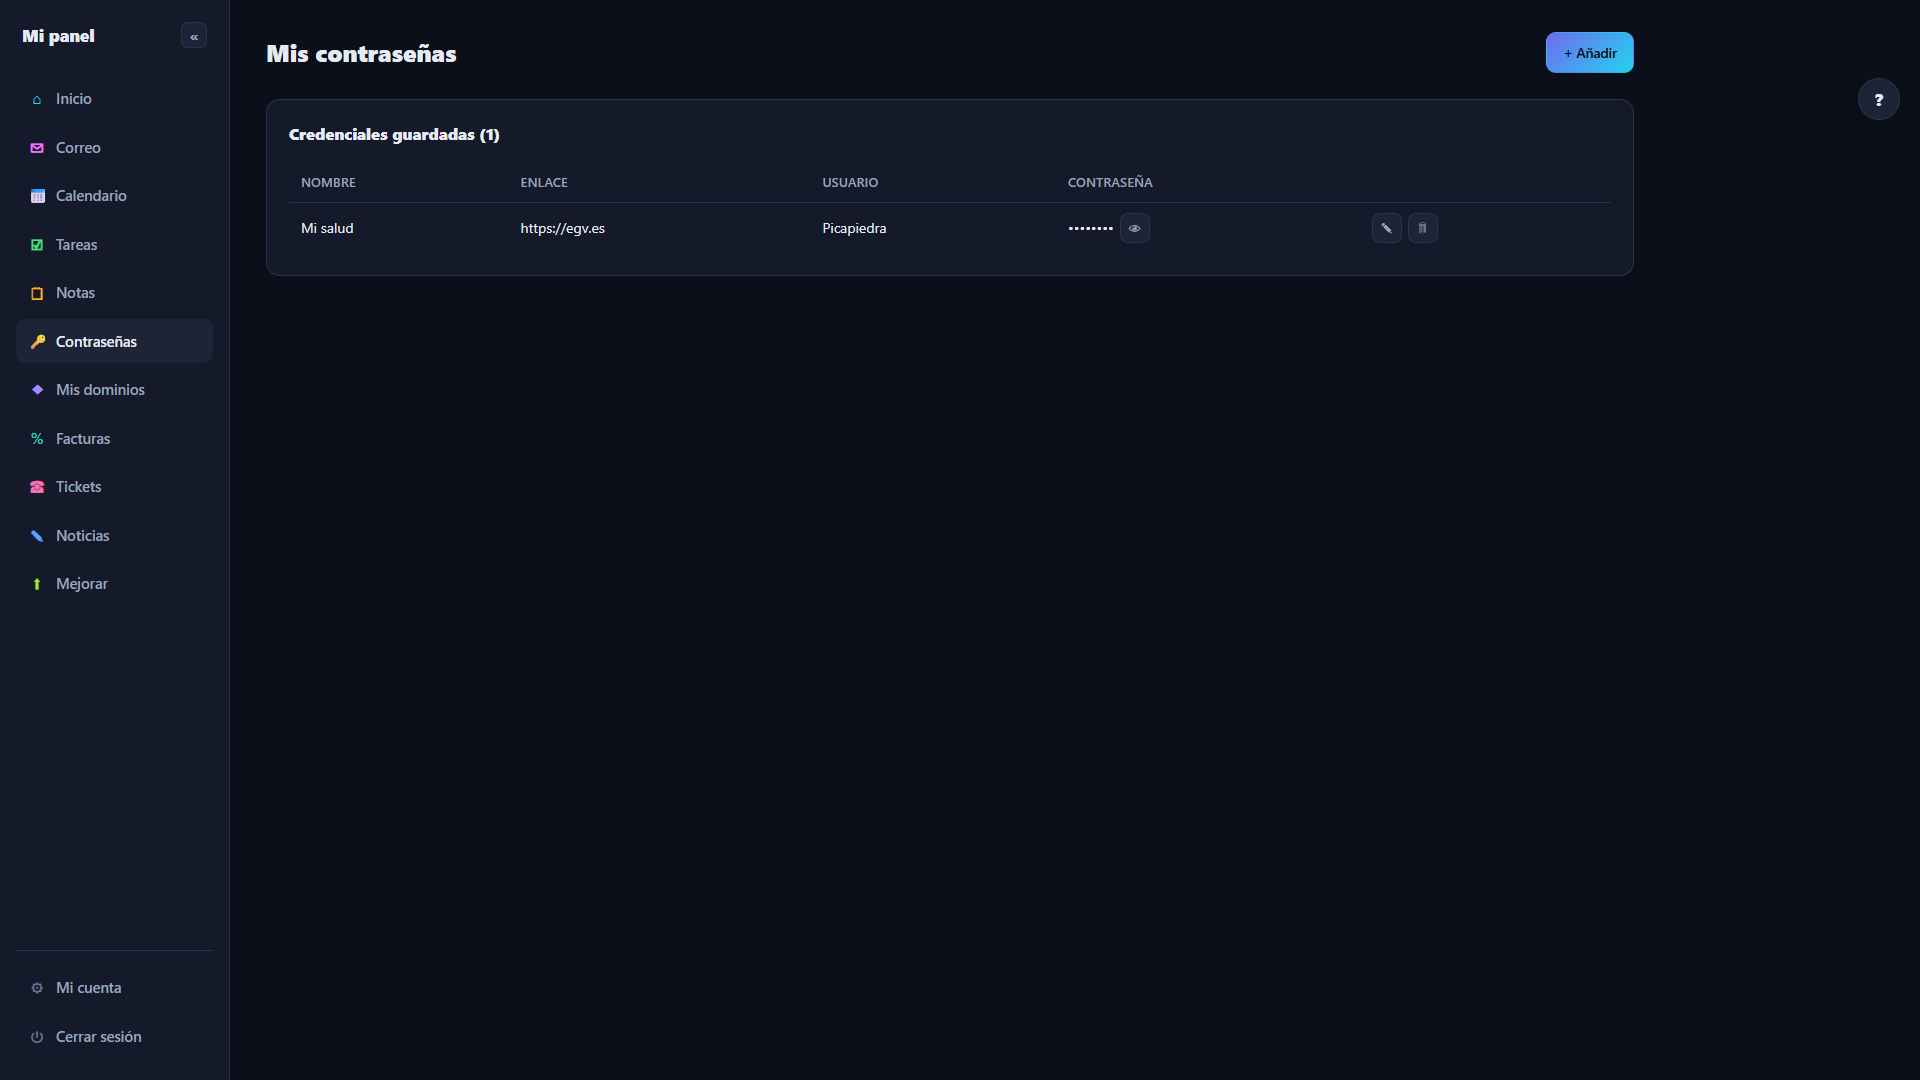Viewport: 1920px width, 1080px height.
Task: Collapse the Mi panel sidebar
Action: (194, 36)
